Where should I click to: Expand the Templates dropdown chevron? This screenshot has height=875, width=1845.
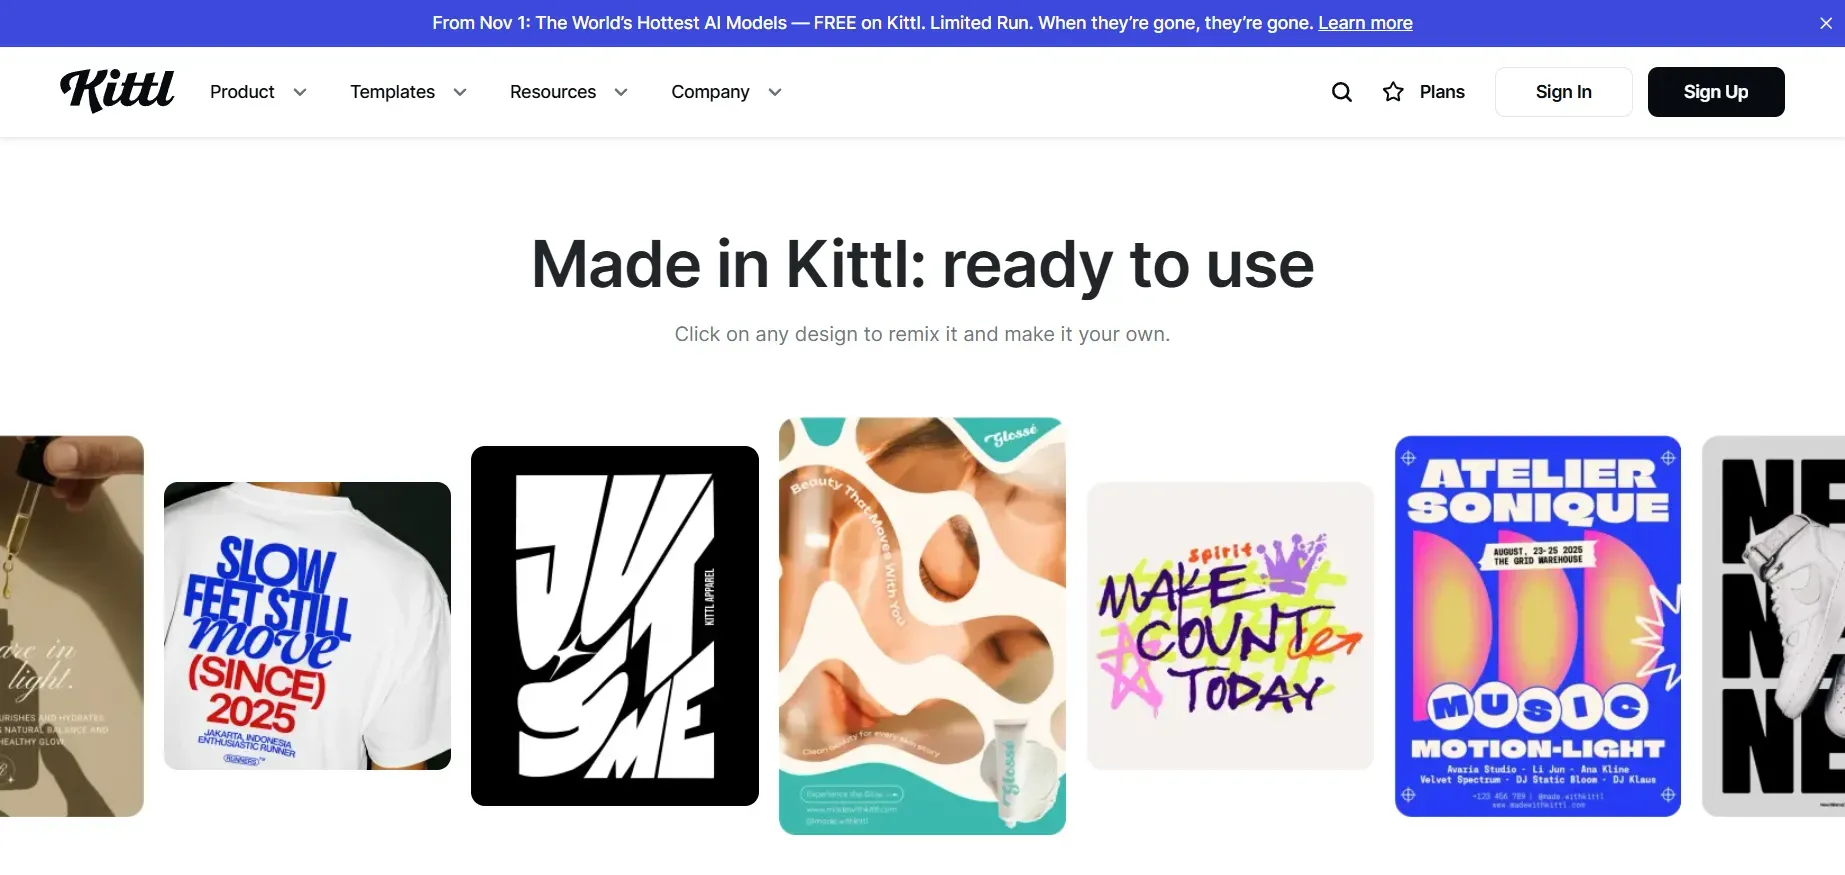click(460, 92)
